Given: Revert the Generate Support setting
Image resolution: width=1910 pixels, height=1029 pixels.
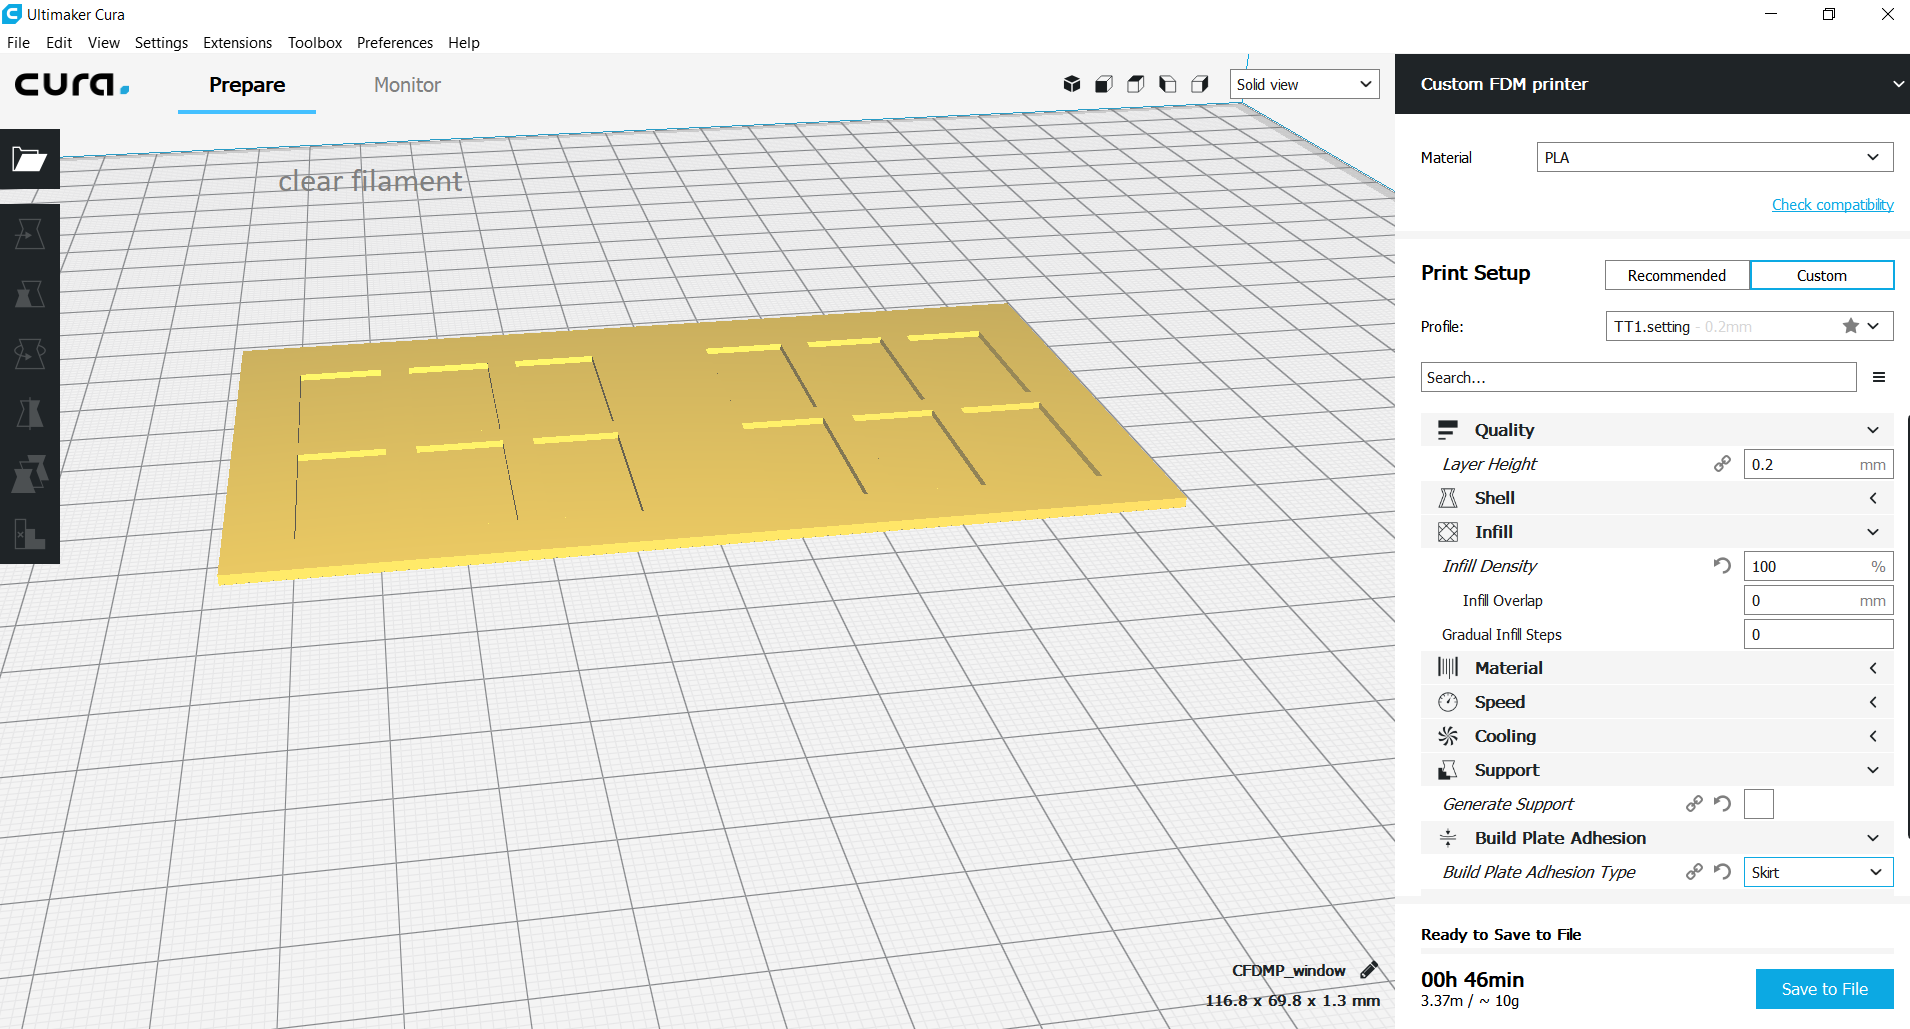Looking at the screenshot, I should pos(1722,804).
